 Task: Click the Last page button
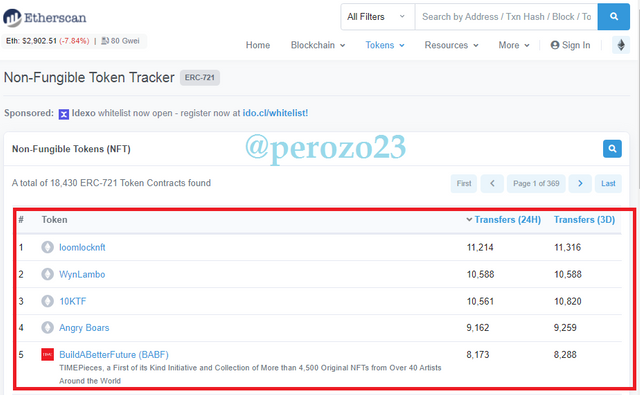[x=608, y=184]
